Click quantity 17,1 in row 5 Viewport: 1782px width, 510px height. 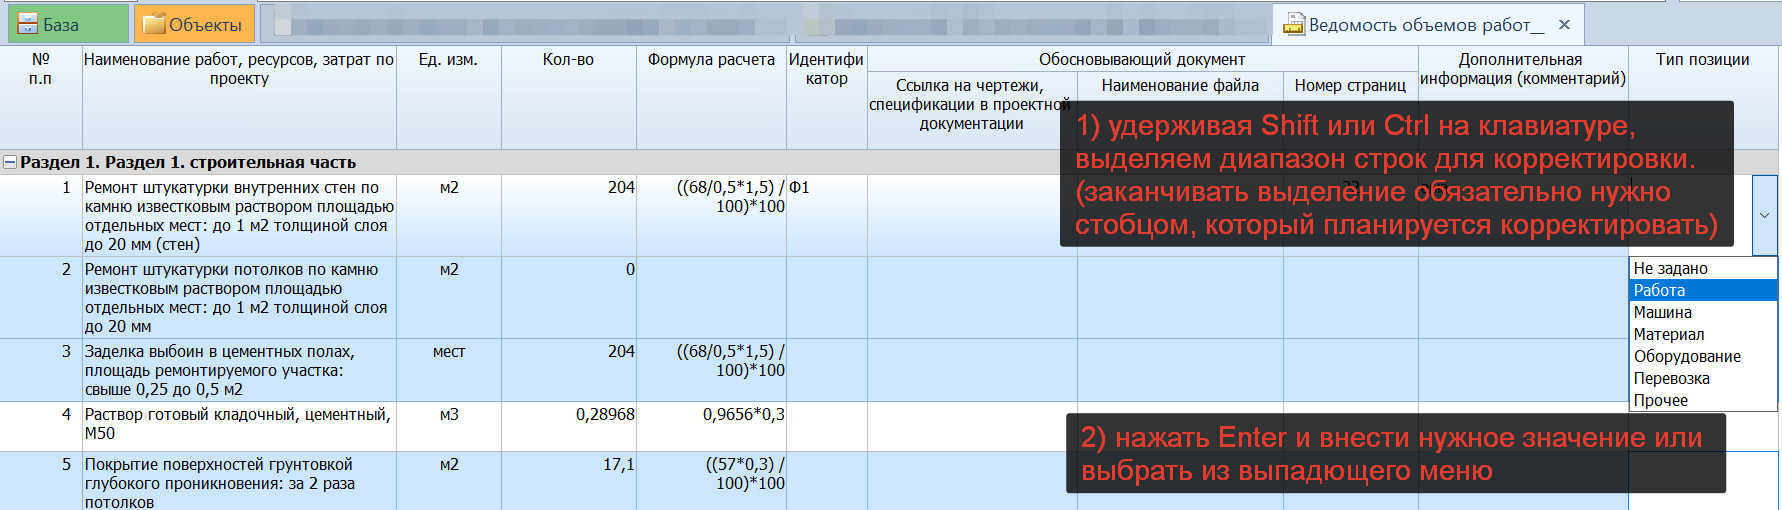pyautogui.click(x=568, y=482)
